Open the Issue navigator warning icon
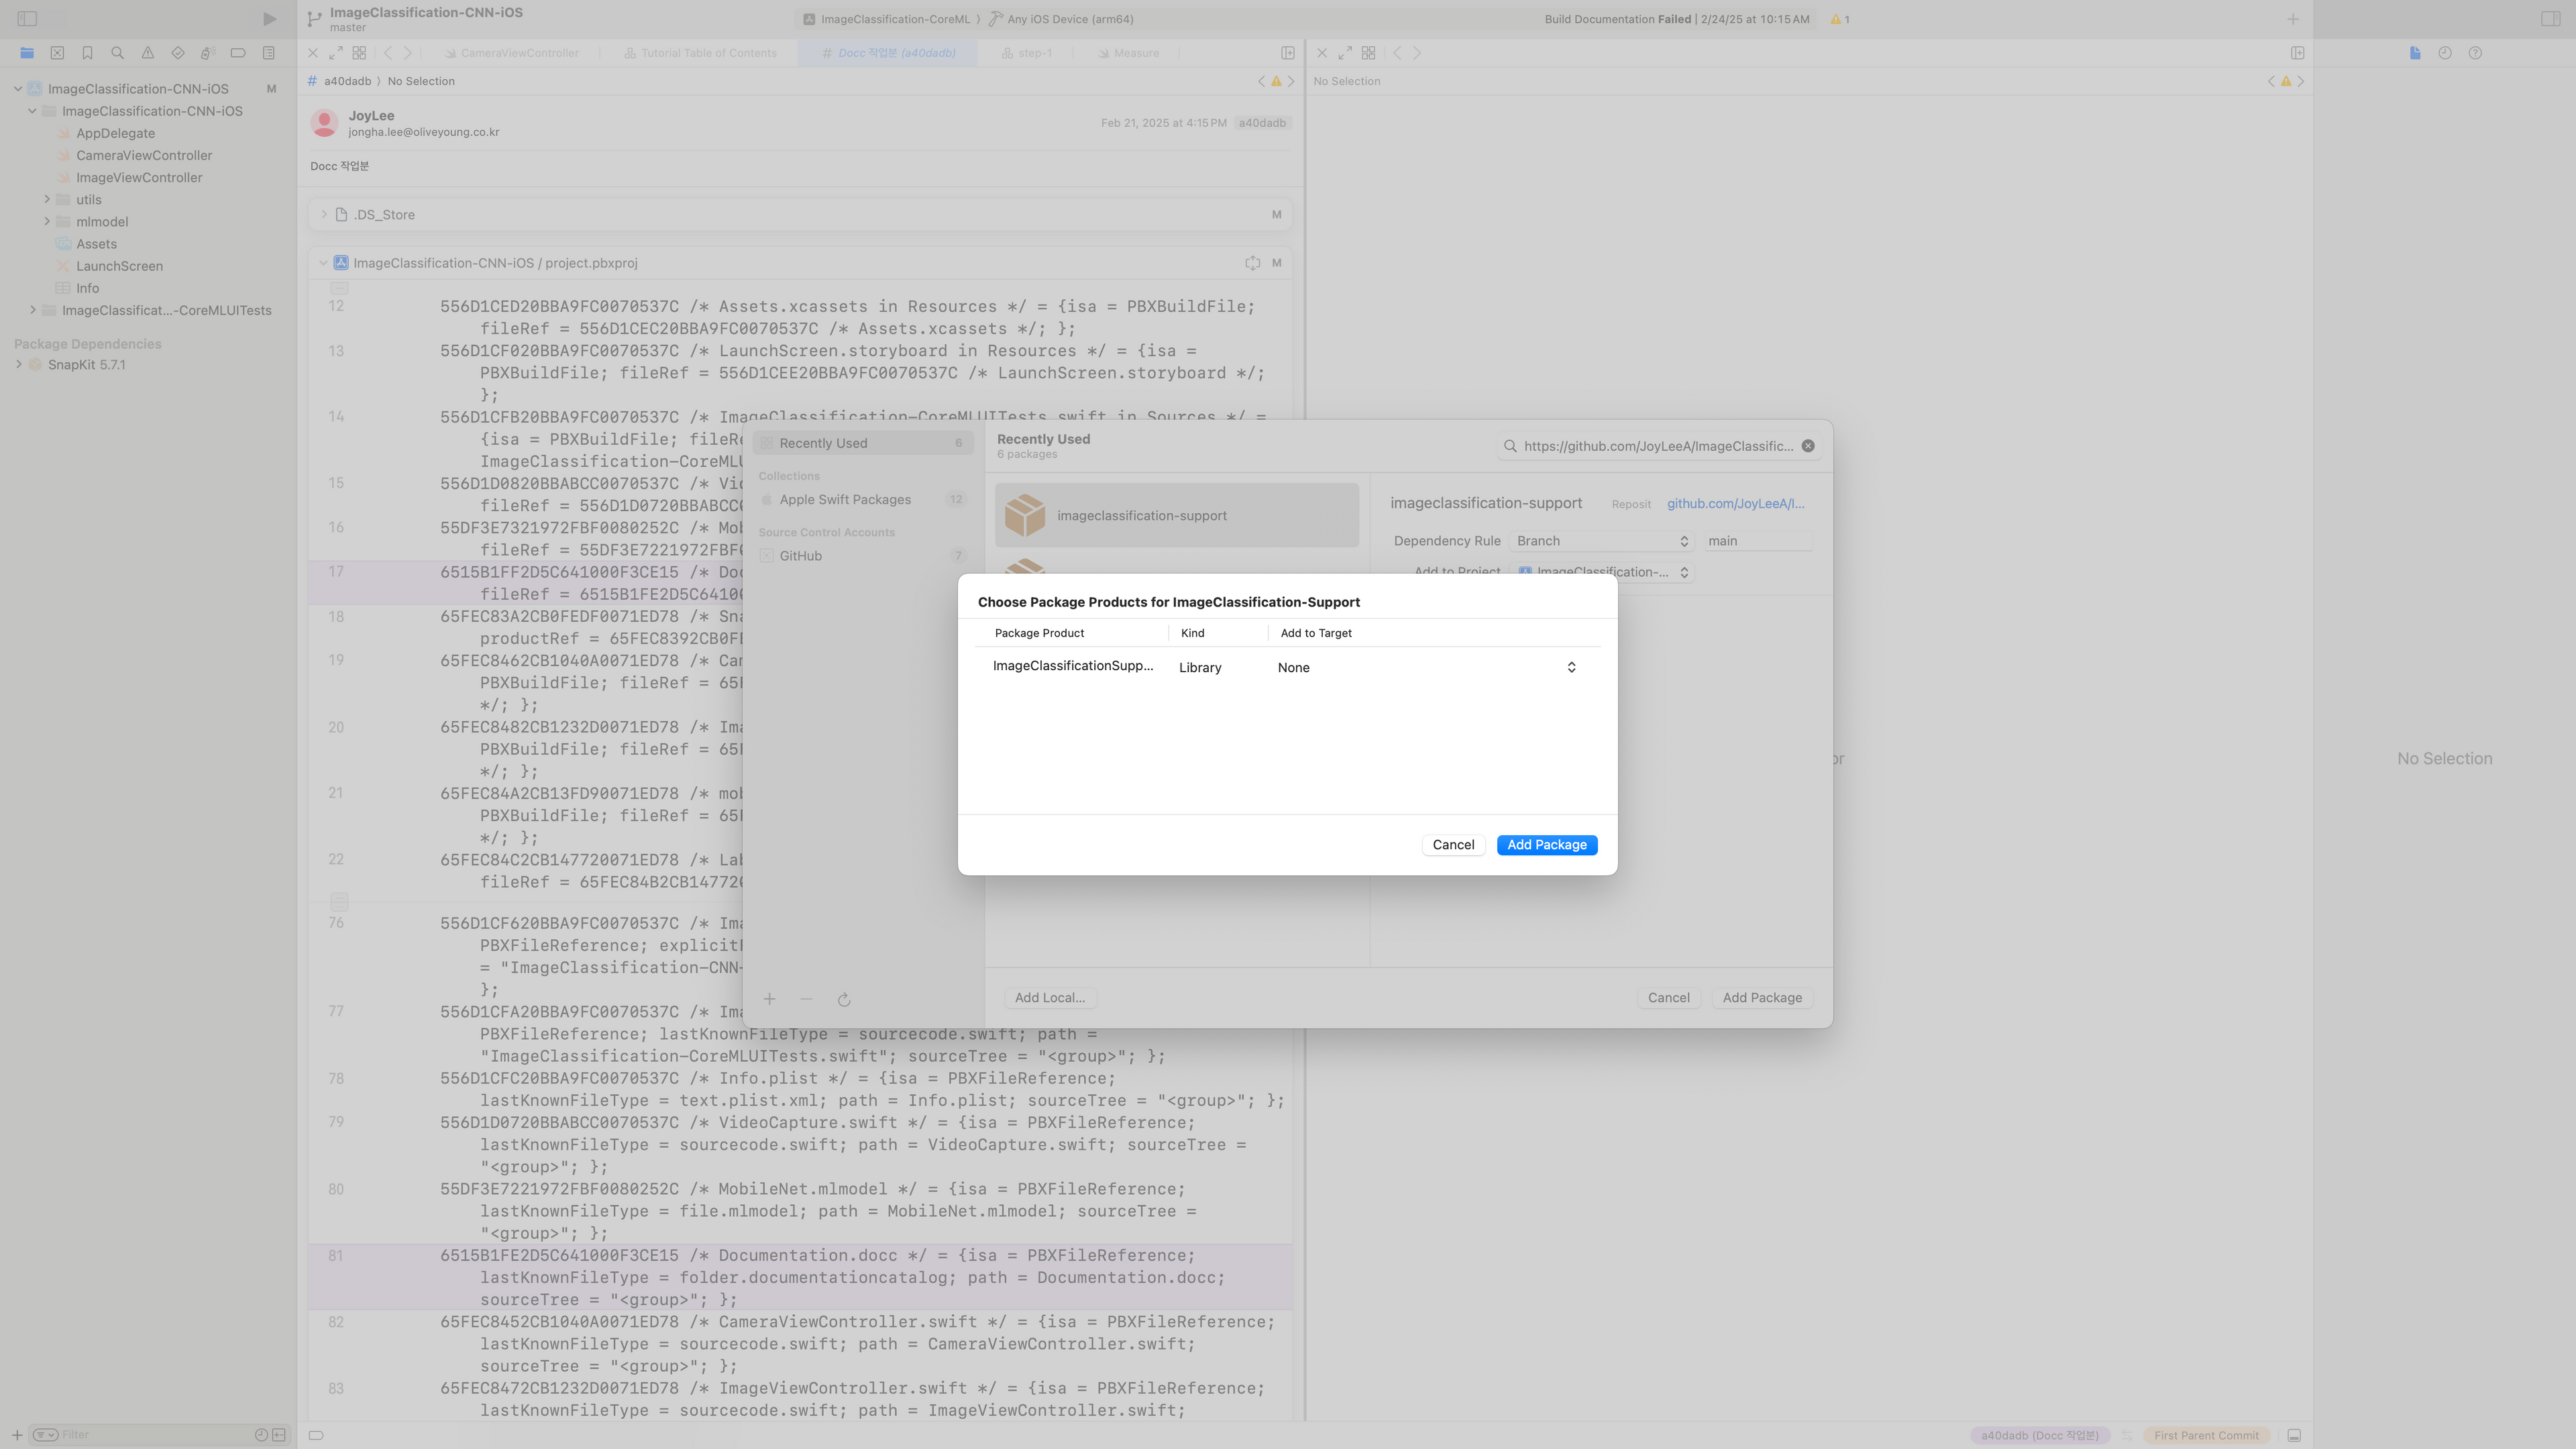 tap(148, 53)
